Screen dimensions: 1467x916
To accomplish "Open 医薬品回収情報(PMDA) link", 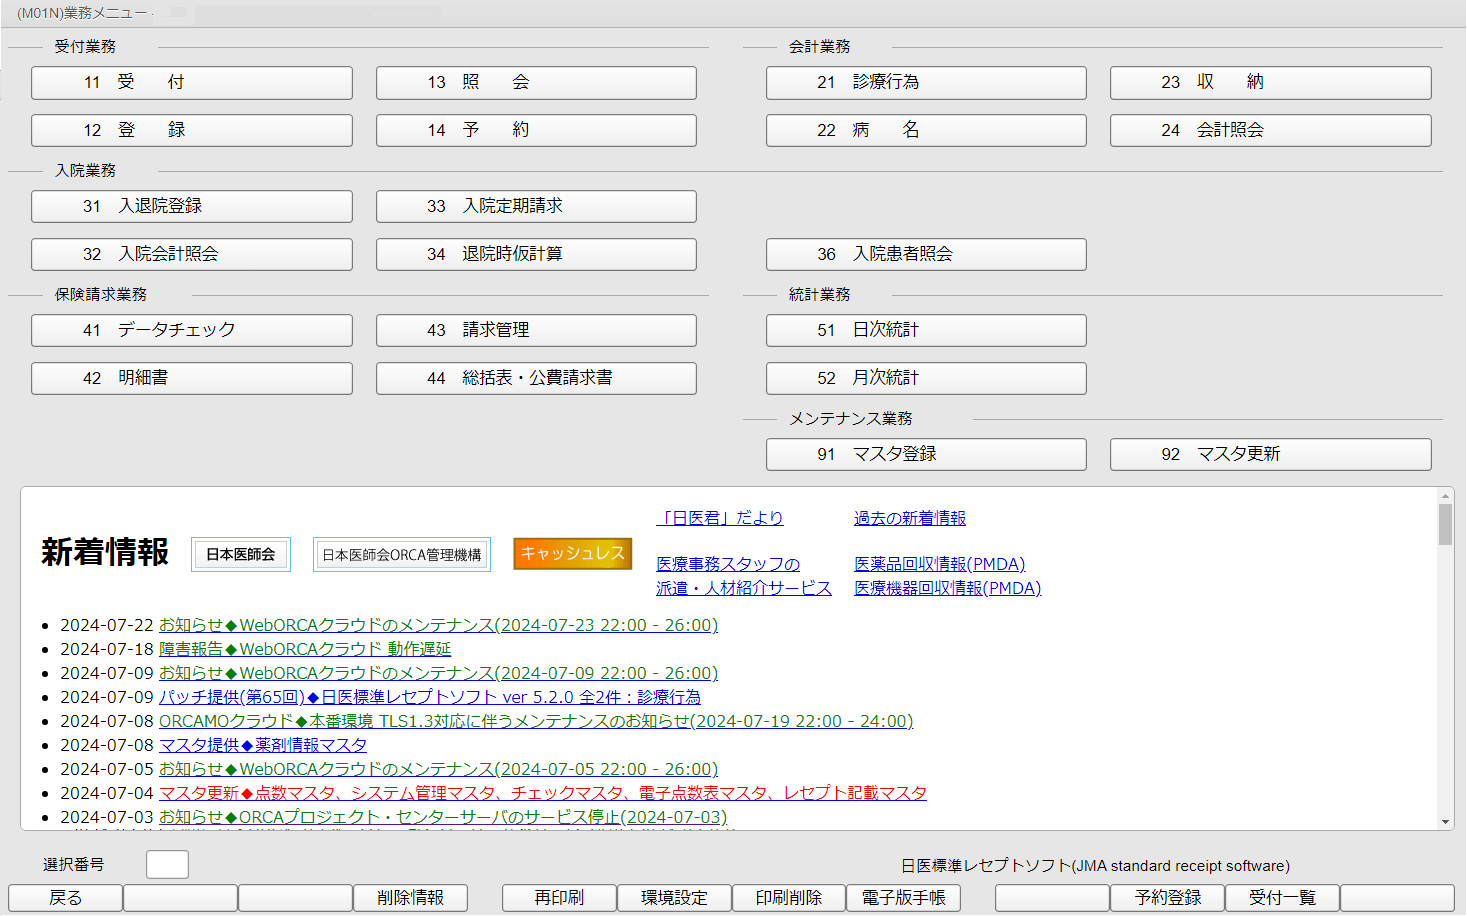I will (940, 564).
